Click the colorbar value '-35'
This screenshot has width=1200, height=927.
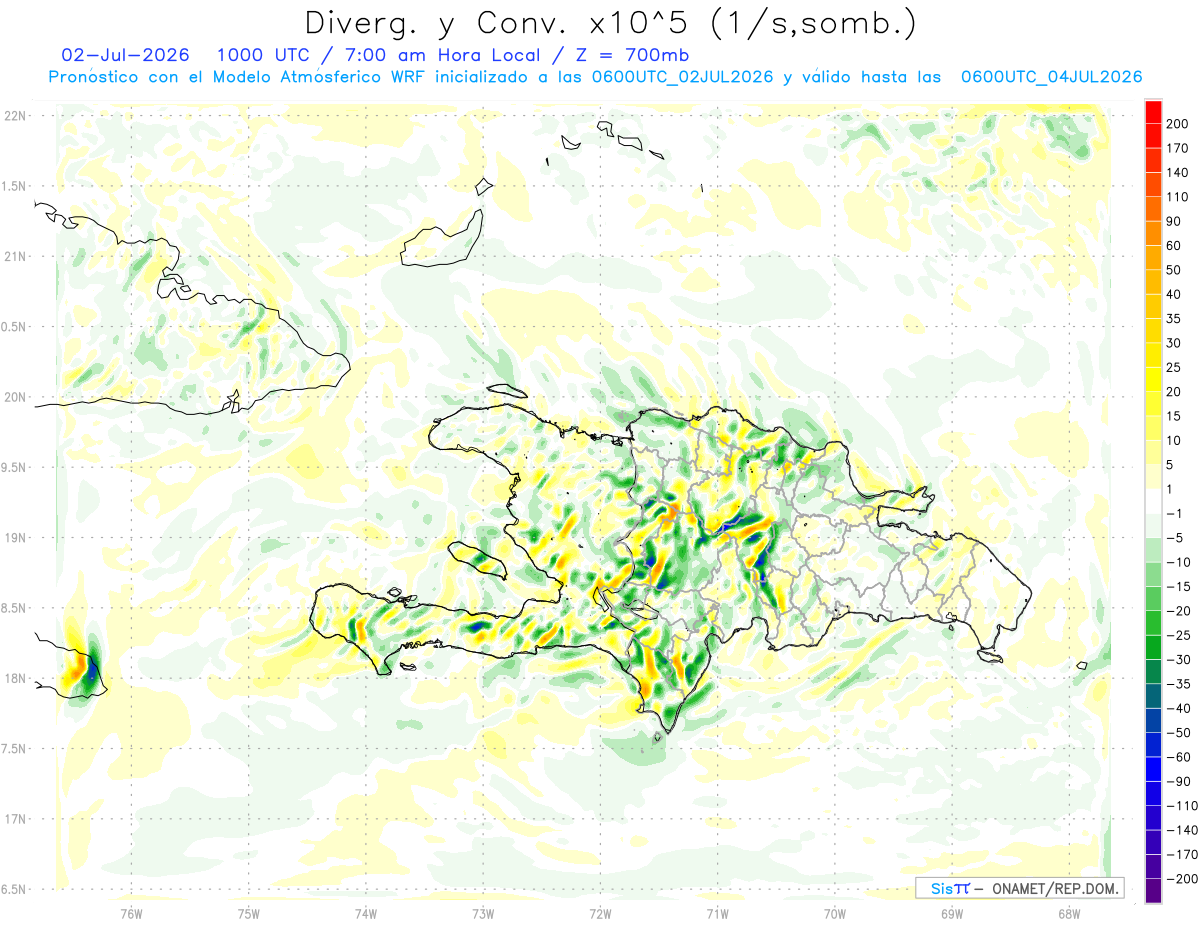point(1180,684)
